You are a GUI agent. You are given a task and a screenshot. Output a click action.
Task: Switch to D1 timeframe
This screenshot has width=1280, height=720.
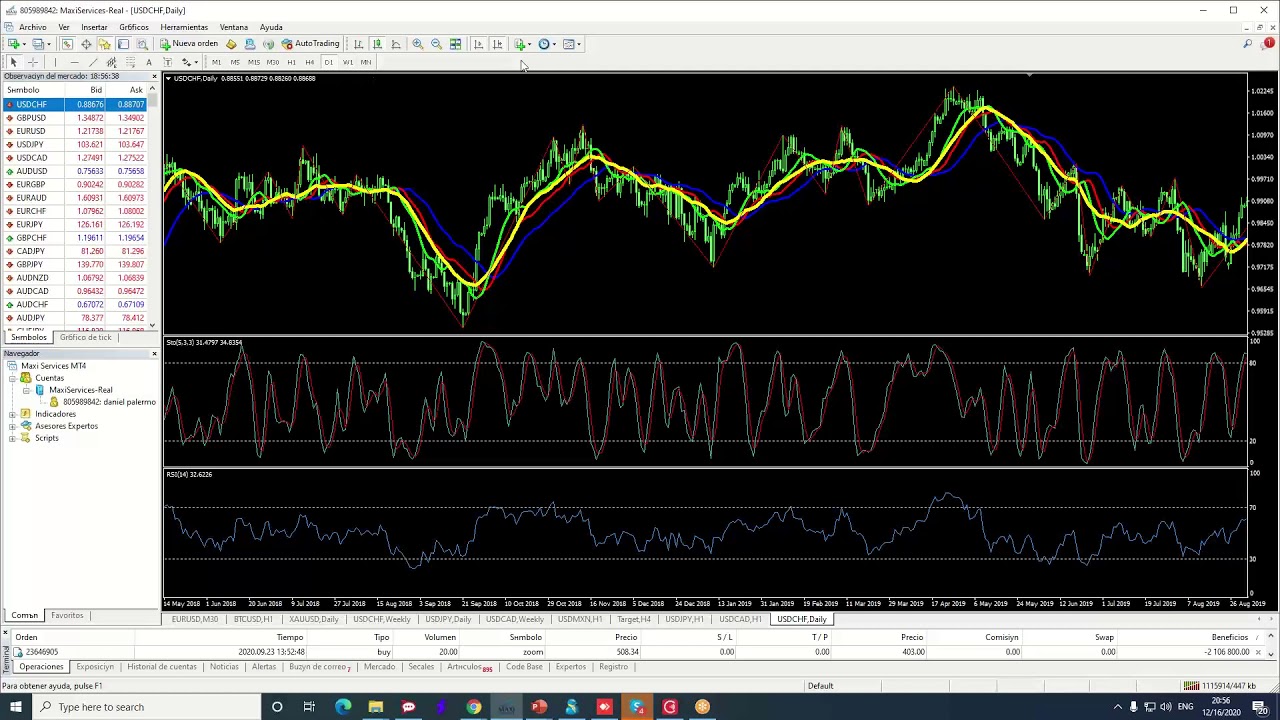329,62
